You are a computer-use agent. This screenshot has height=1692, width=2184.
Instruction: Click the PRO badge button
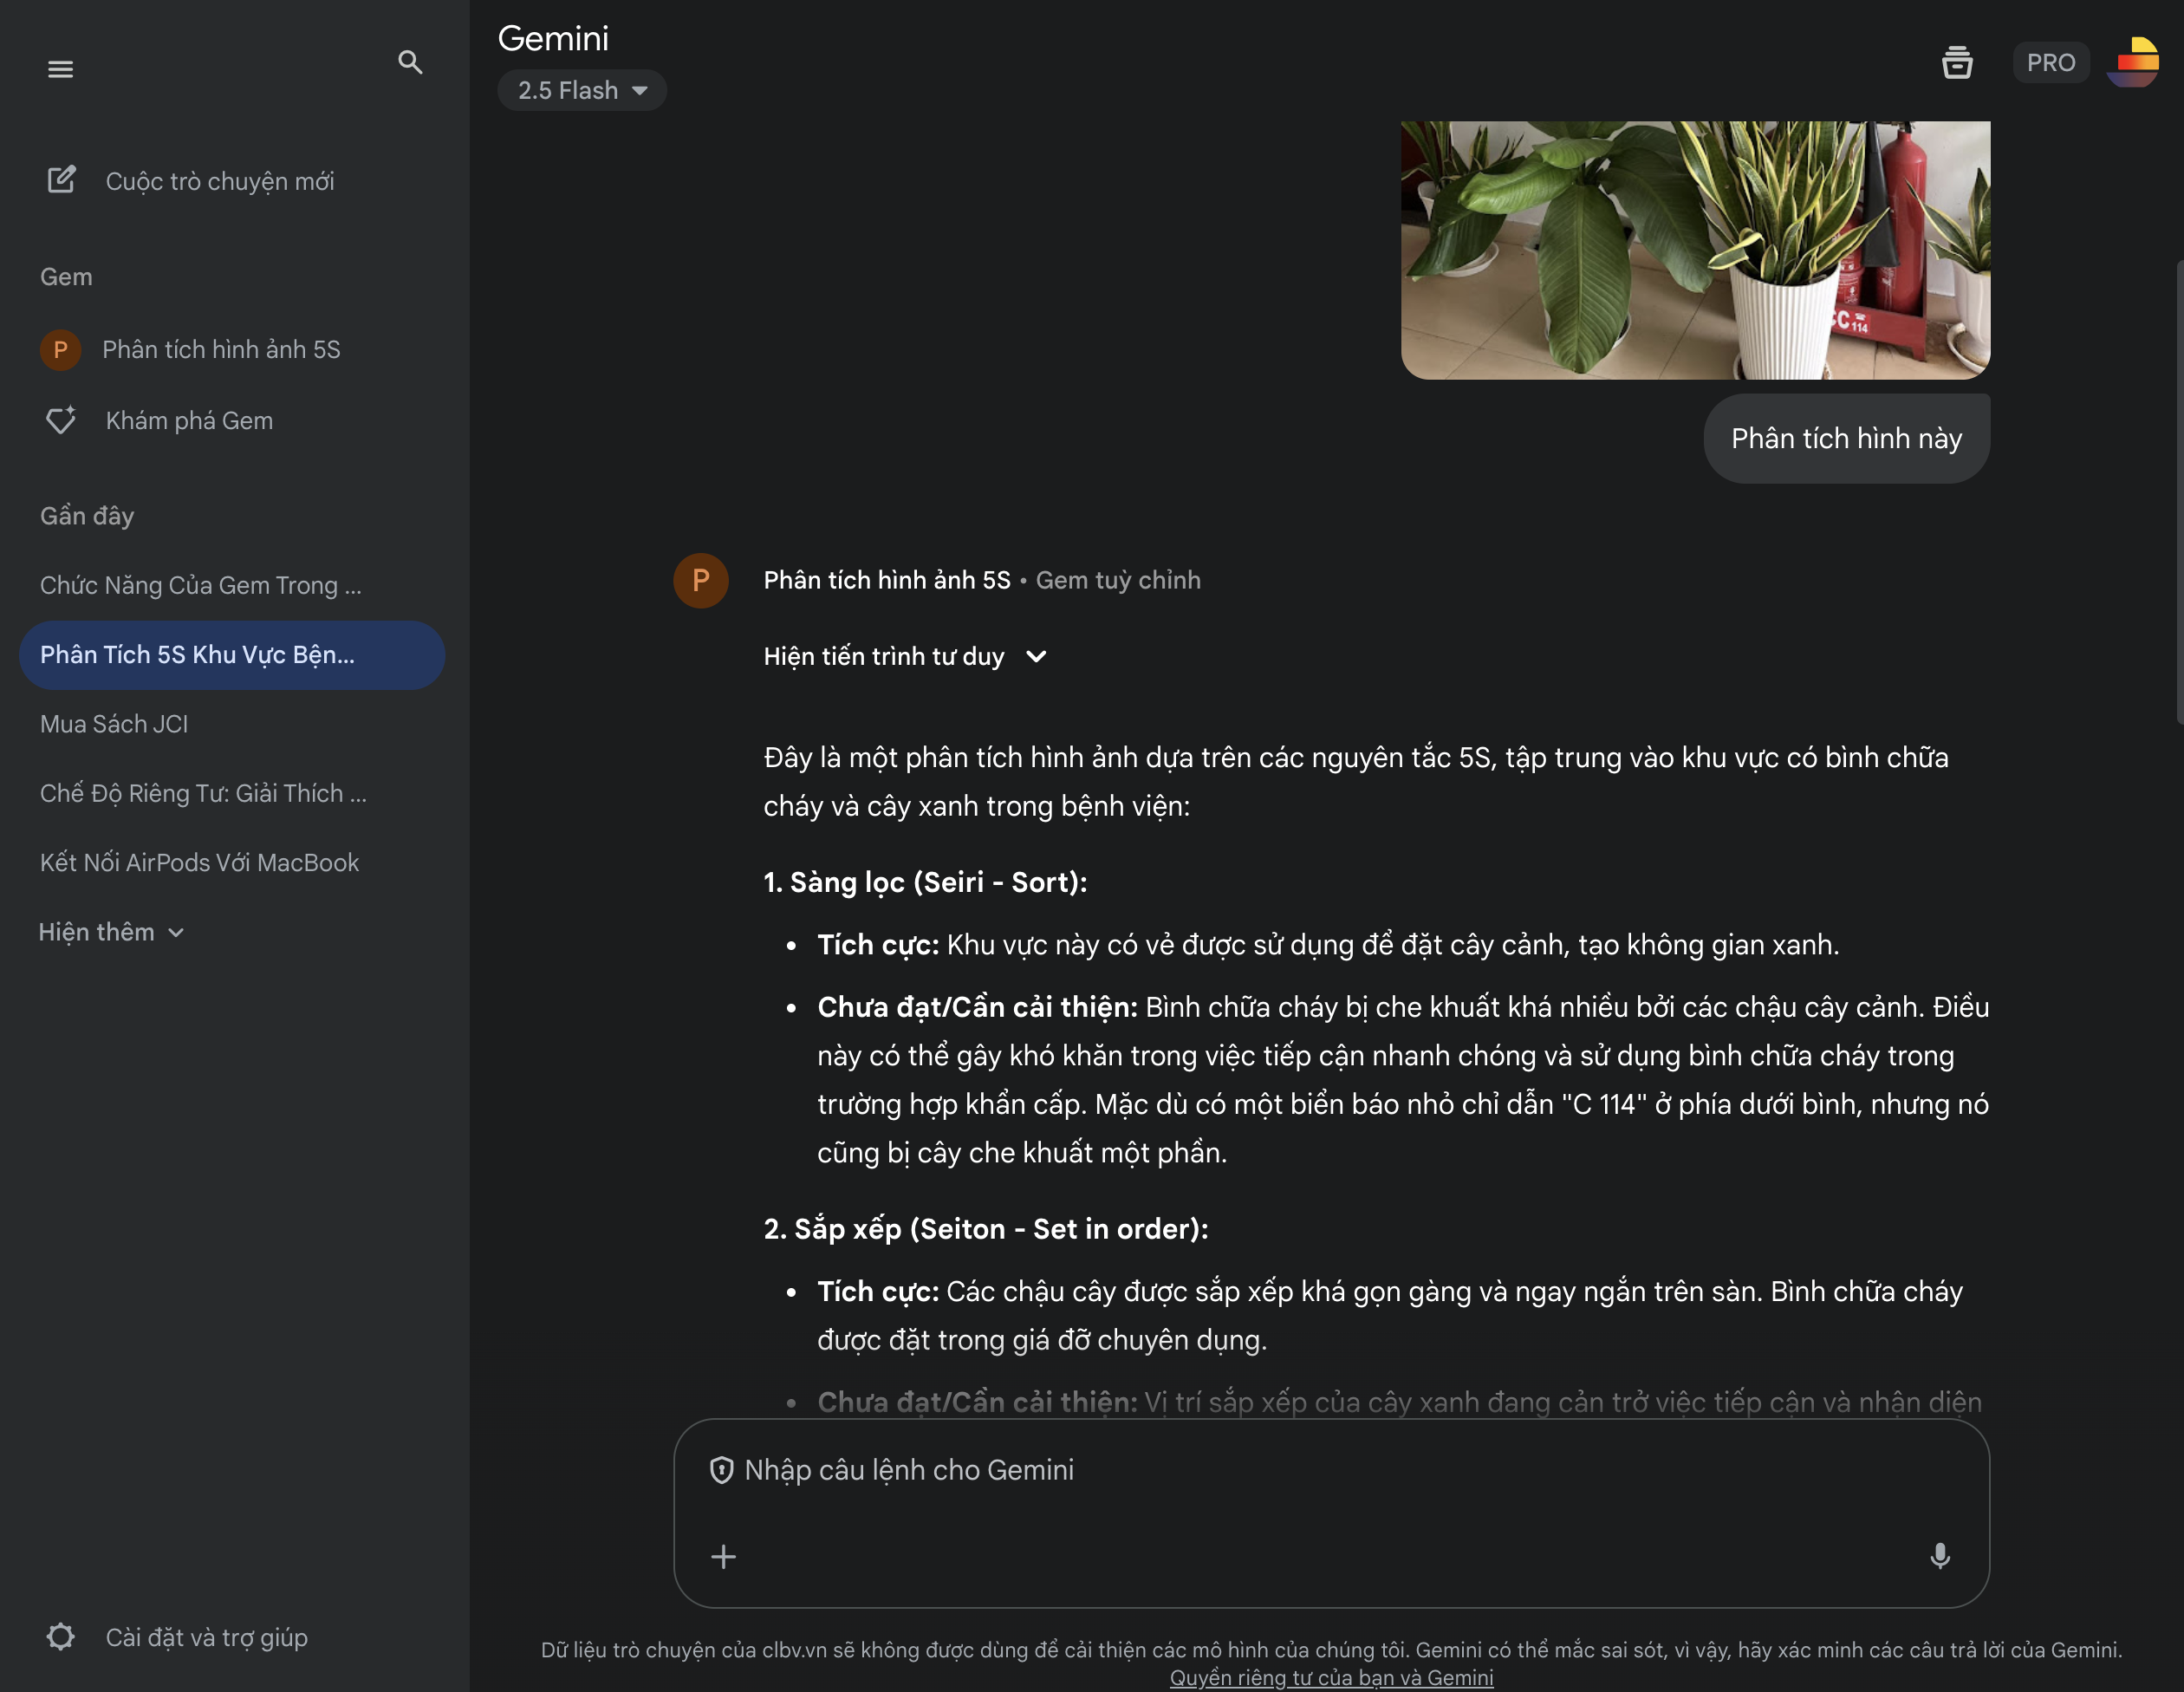[x=2050, y=63]
